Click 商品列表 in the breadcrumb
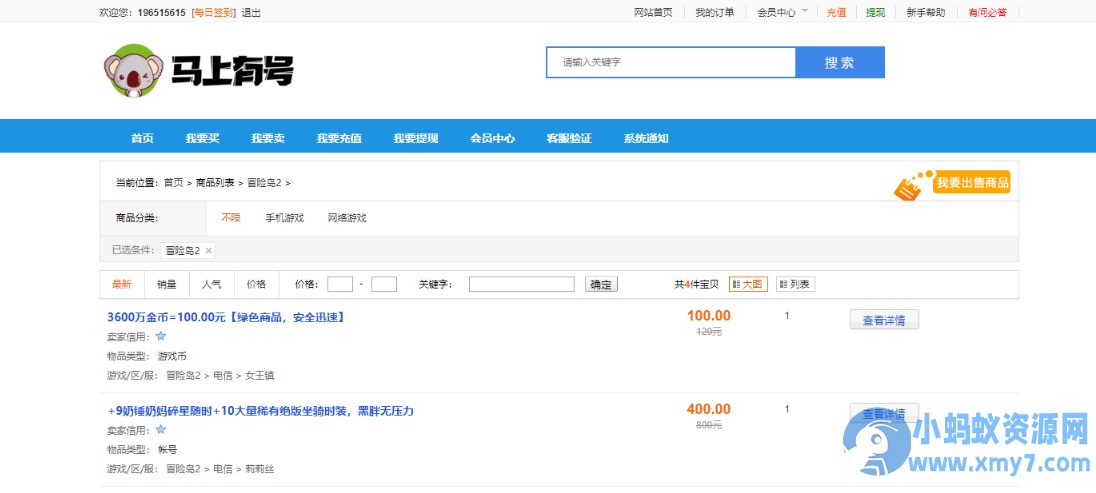This screenshot has width=1096, height=493. (215, 183)
